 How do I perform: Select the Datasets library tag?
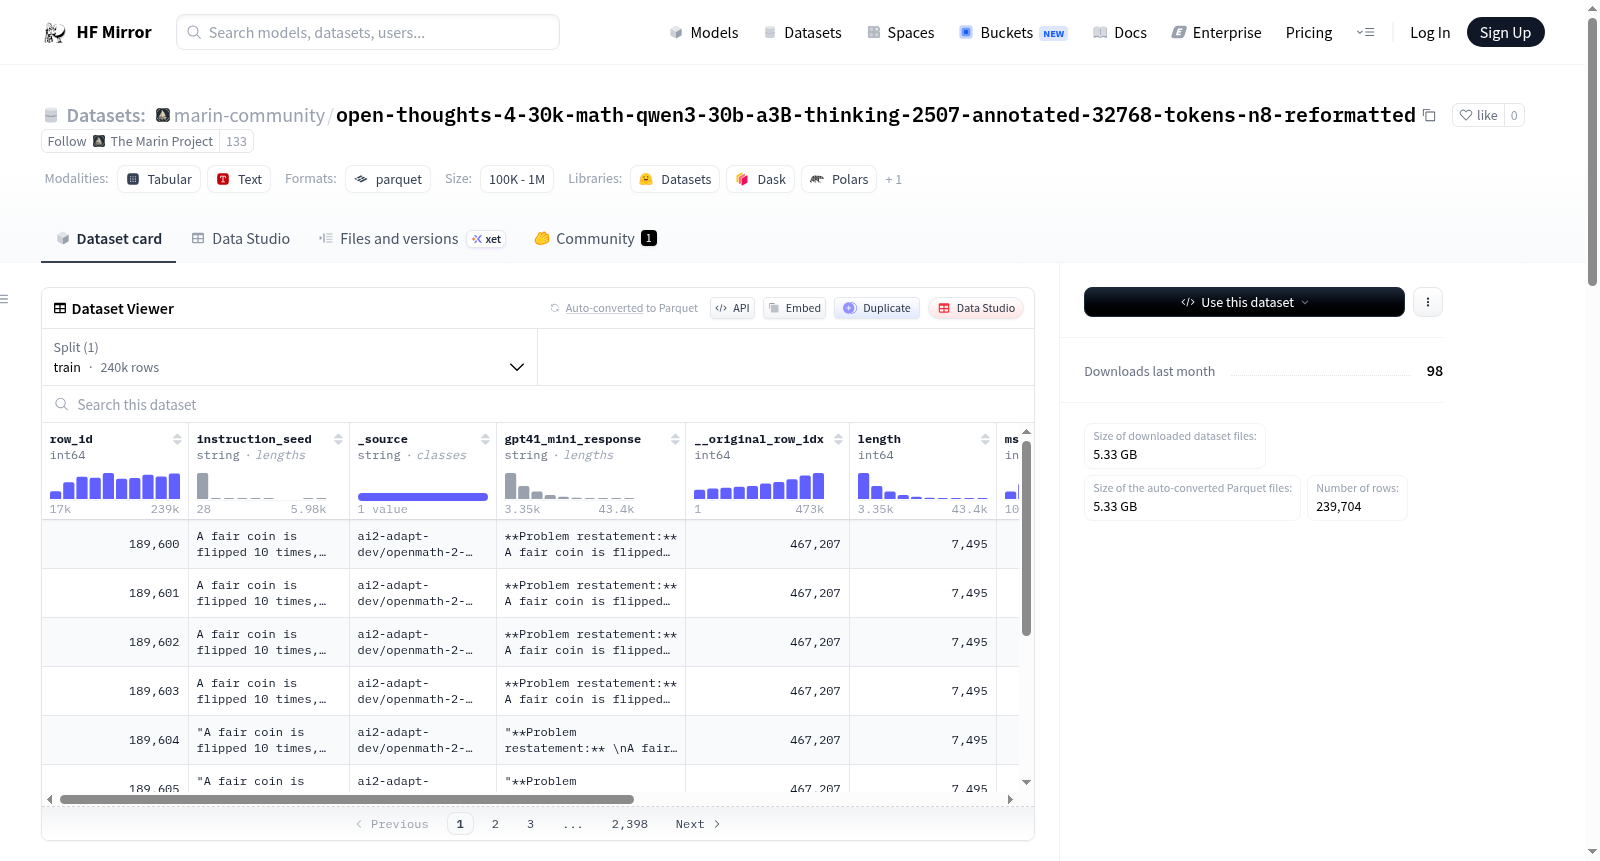coord(675,179)
